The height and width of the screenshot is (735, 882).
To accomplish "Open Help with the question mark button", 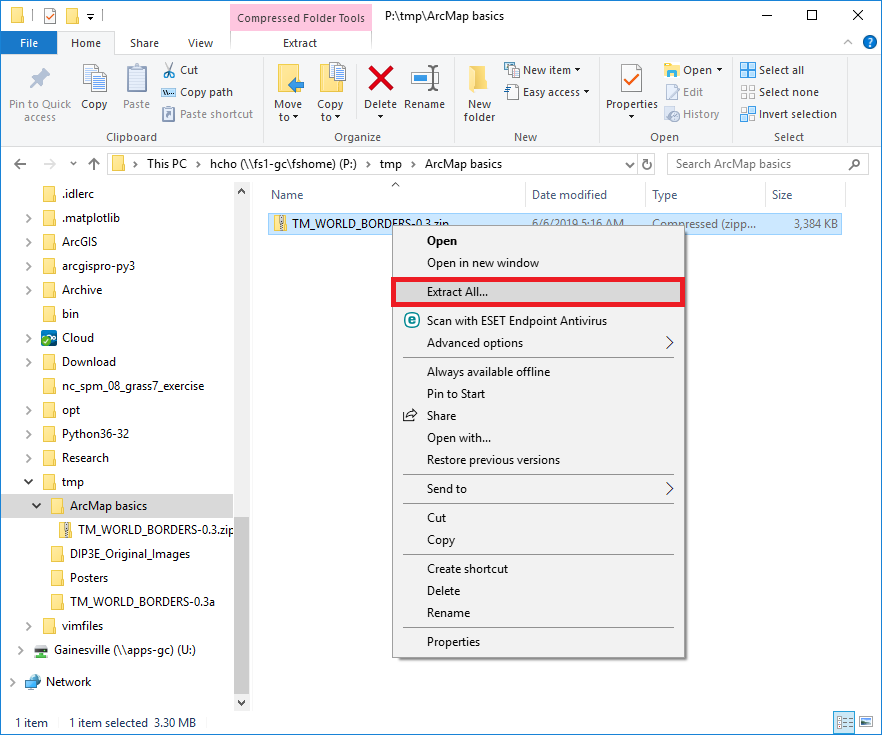I will (x=869, y=42).
